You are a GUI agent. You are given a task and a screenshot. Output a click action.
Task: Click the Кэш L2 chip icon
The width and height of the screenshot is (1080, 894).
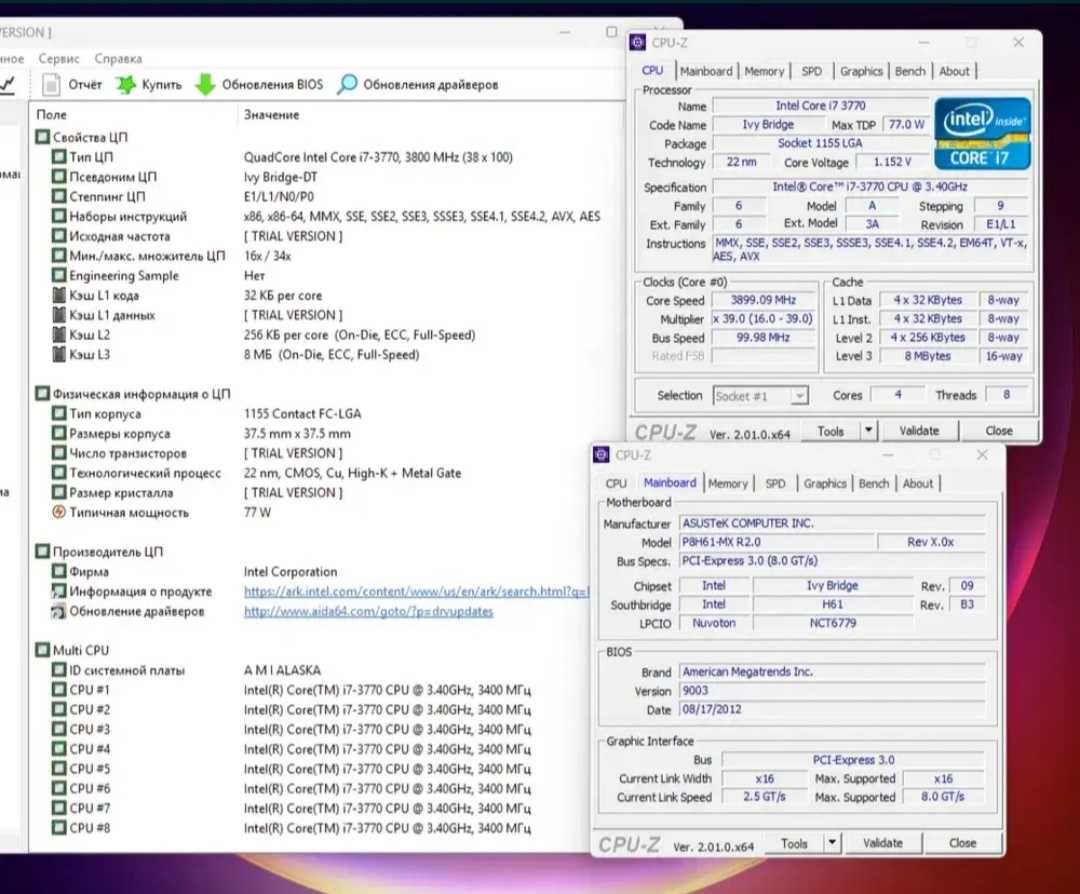pos(59,334)
